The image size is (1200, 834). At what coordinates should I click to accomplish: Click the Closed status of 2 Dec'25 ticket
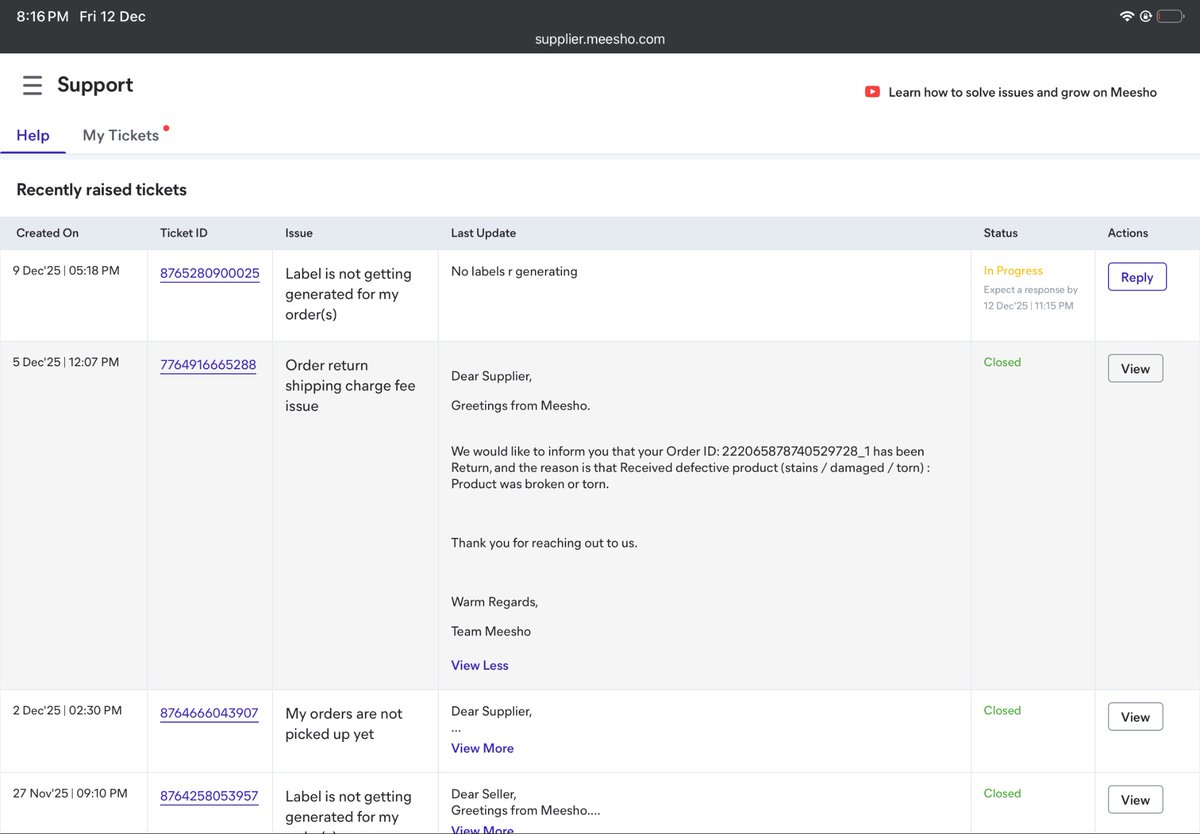click(1002, 711)
